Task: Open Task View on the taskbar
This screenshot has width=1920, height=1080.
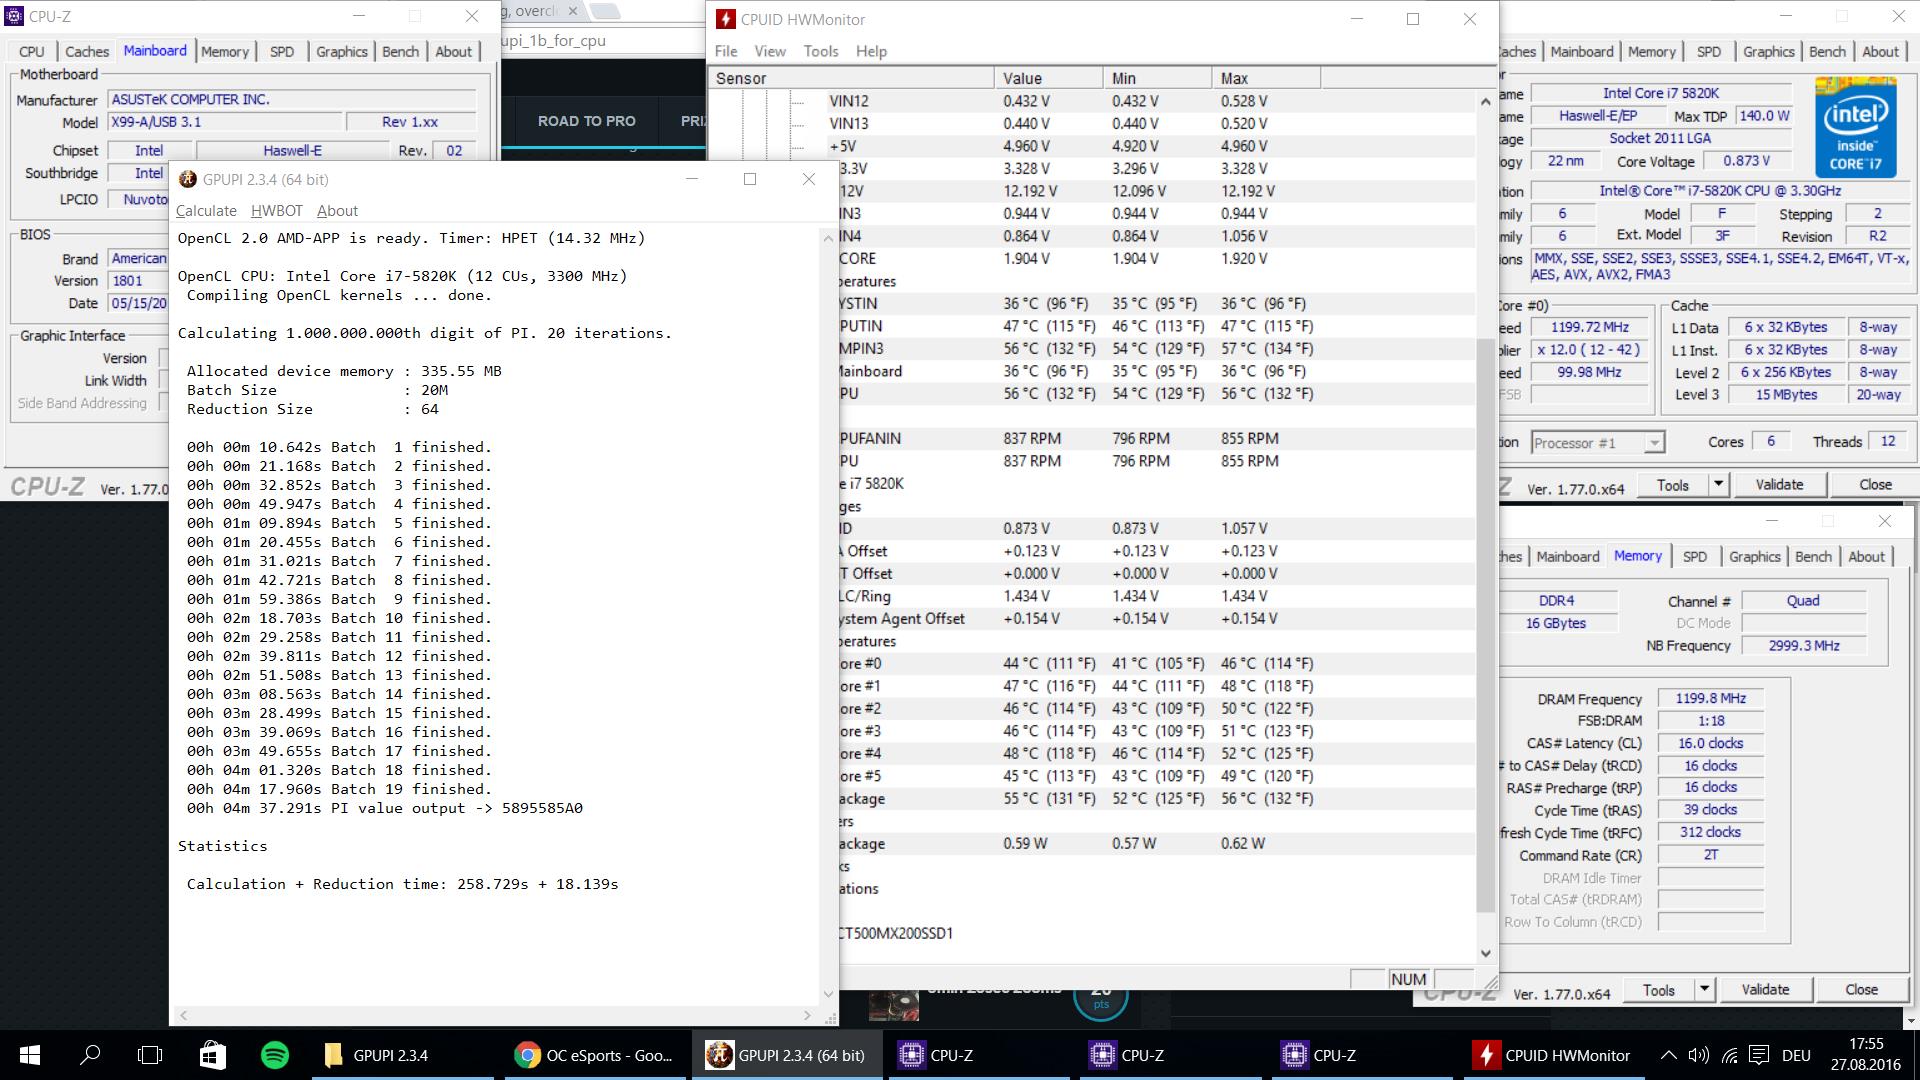Action: [150, 1055]
